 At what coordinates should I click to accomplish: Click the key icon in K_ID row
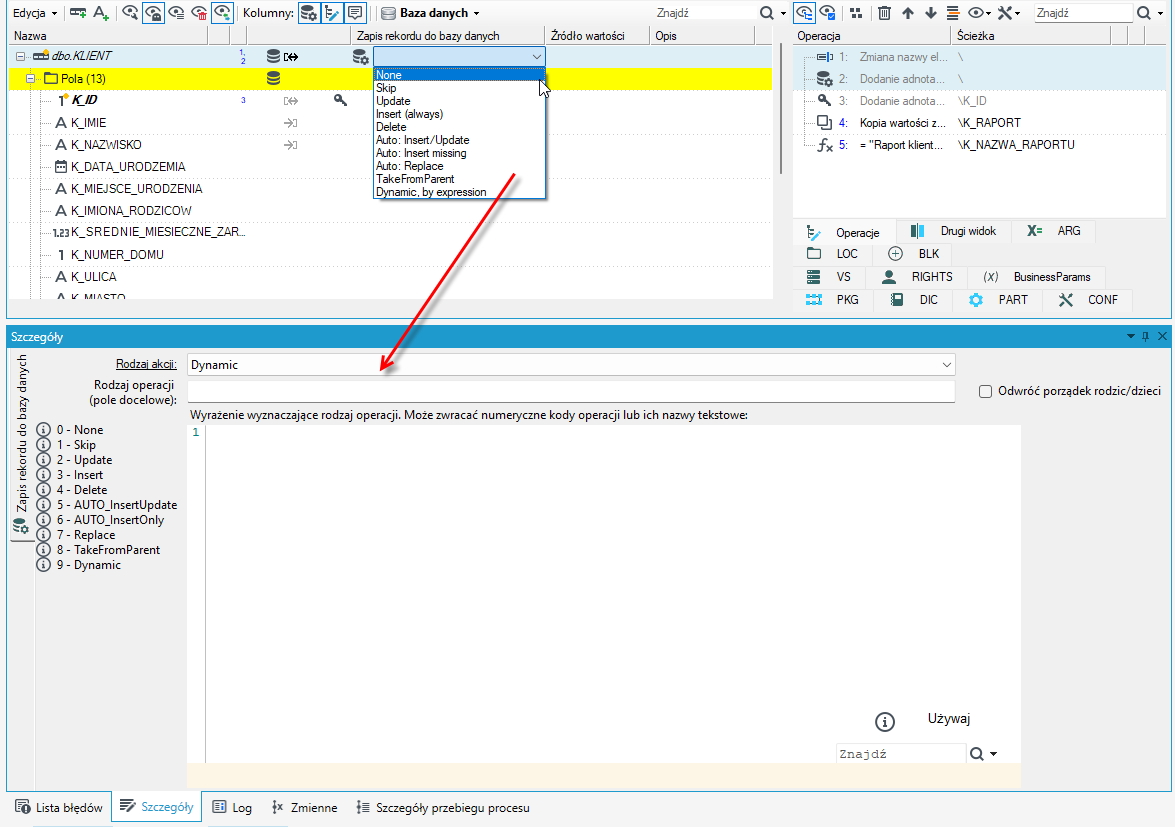tap(340, 100)
